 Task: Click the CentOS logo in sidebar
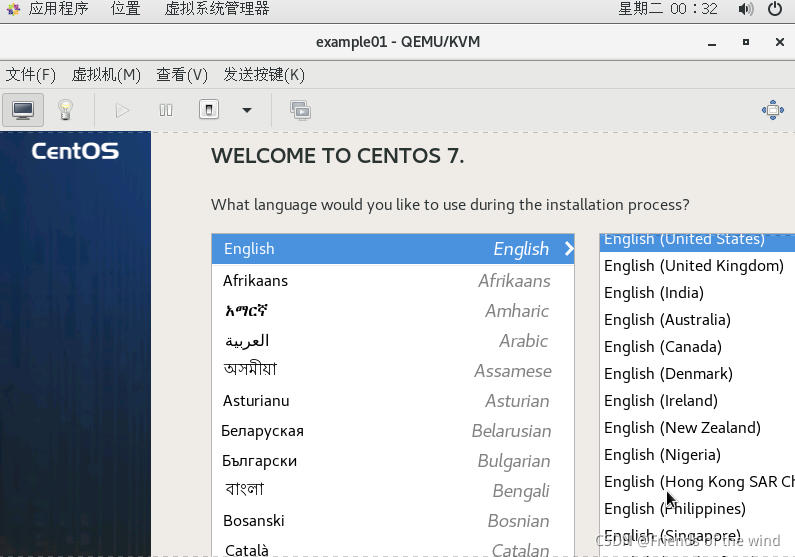[75, 151]
